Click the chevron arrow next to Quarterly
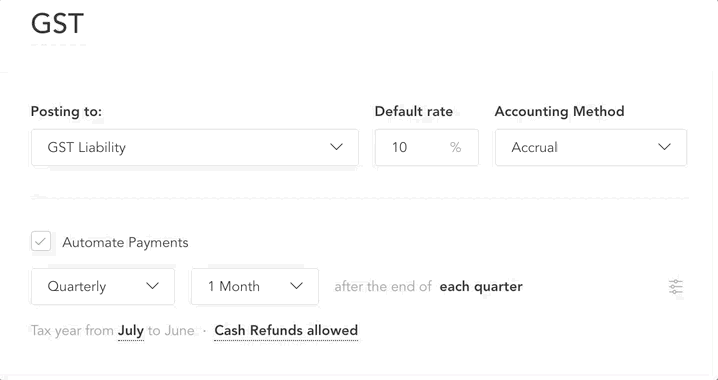This screenshot has height=380, width=718. 152,286
